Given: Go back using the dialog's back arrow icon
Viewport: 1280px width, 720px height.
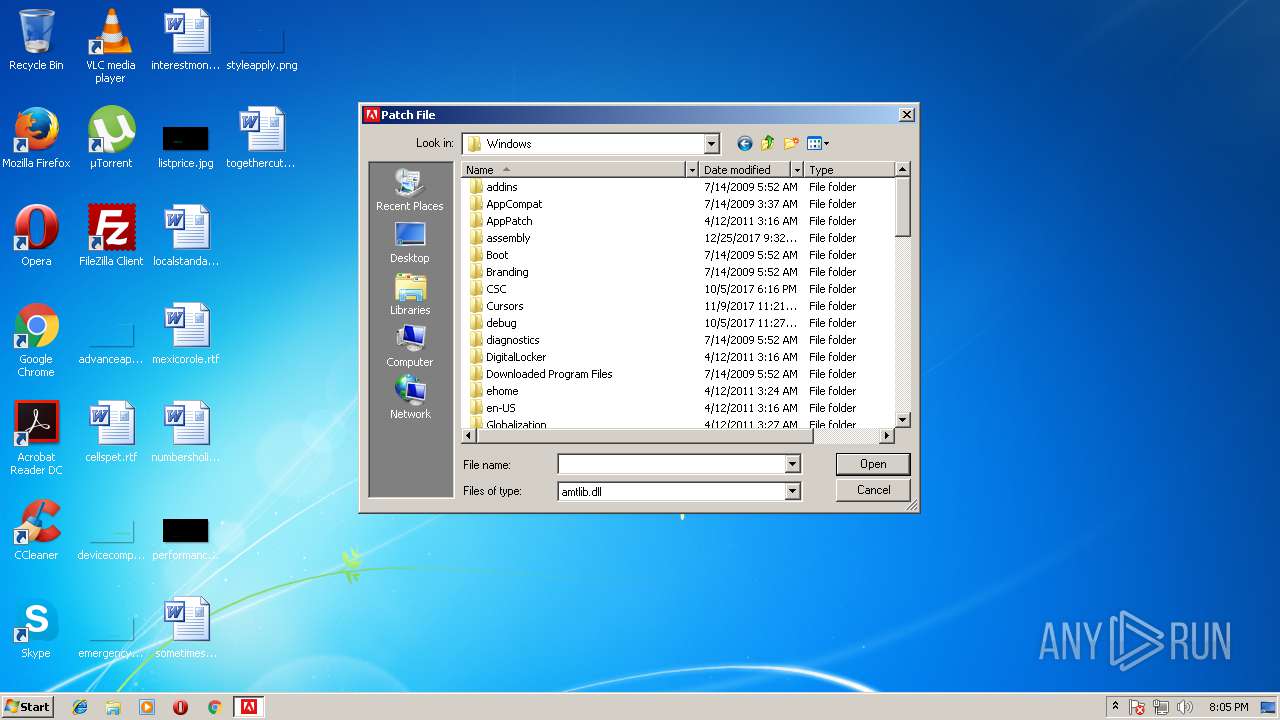Looking at the screenshot, I should point(744,144).
